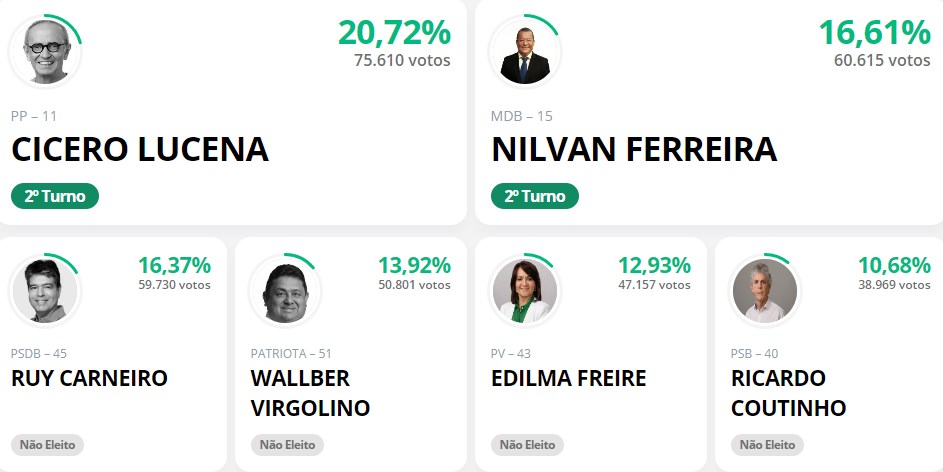
Task: Click Edilma Freire's portrait photo
Action: click(525, 291)
